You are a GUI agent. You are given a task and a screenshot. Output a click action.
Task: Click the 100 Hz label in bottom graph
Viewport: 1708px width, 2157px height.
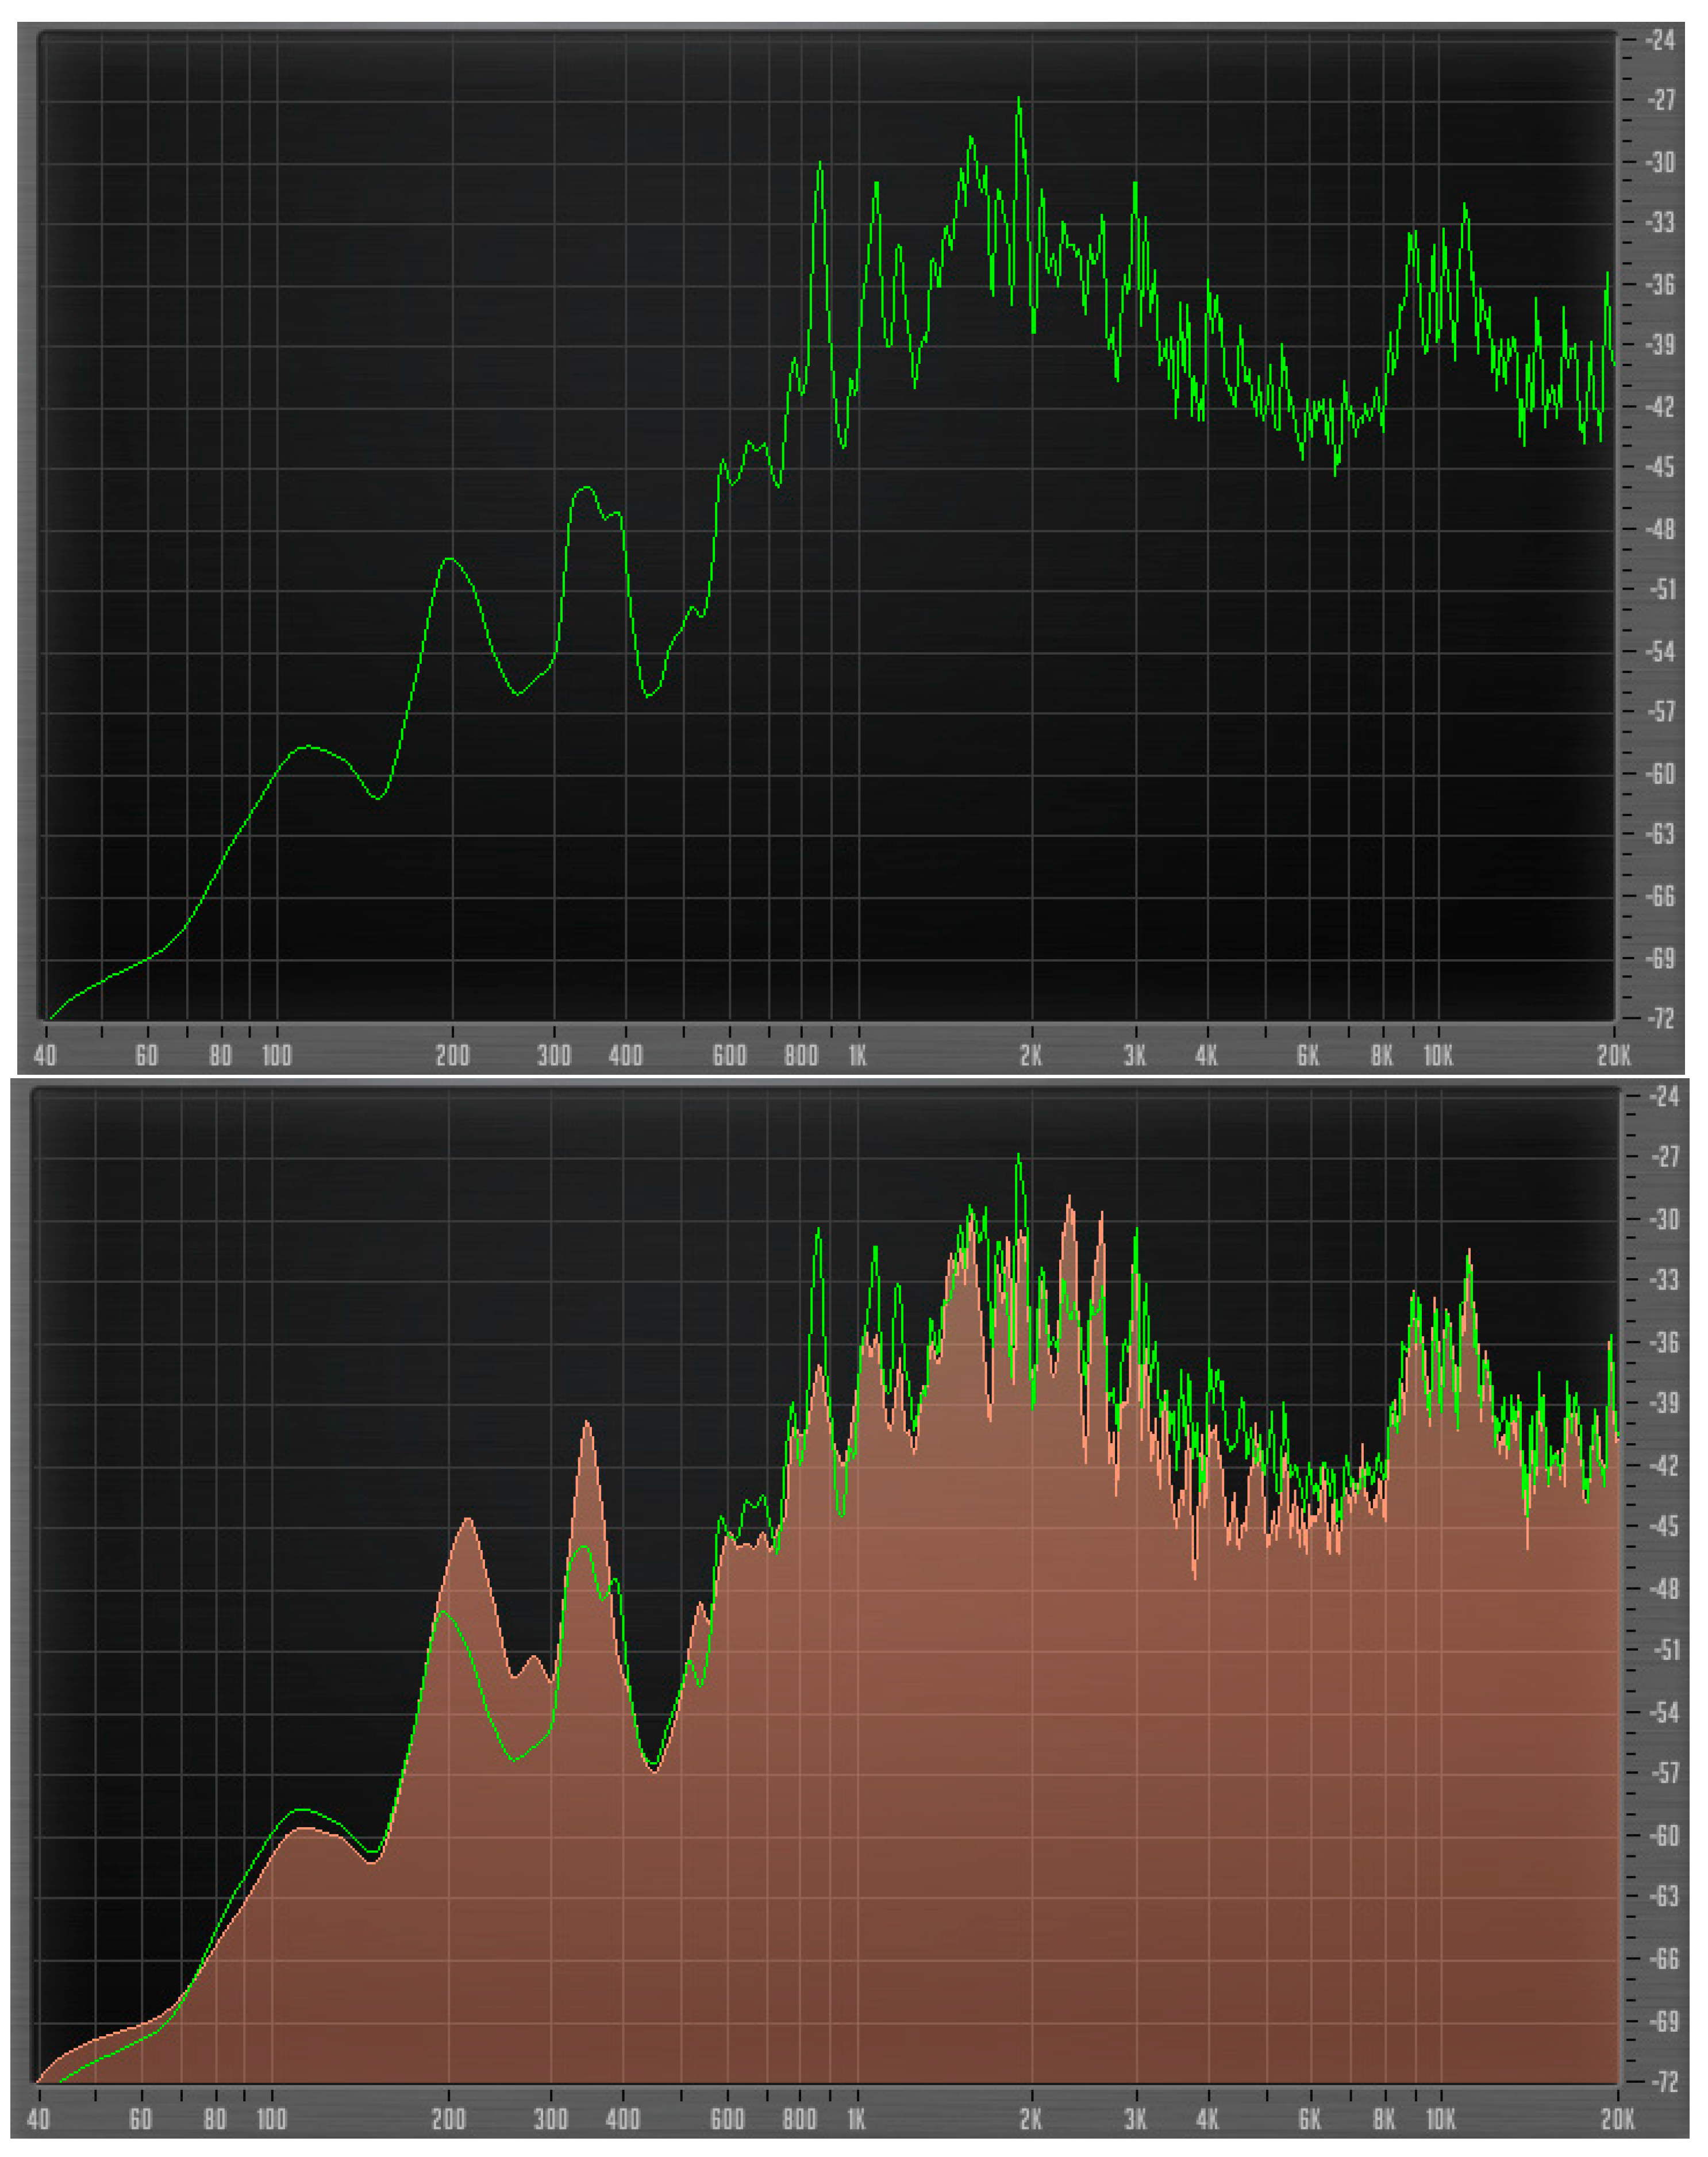[271, 2119]
